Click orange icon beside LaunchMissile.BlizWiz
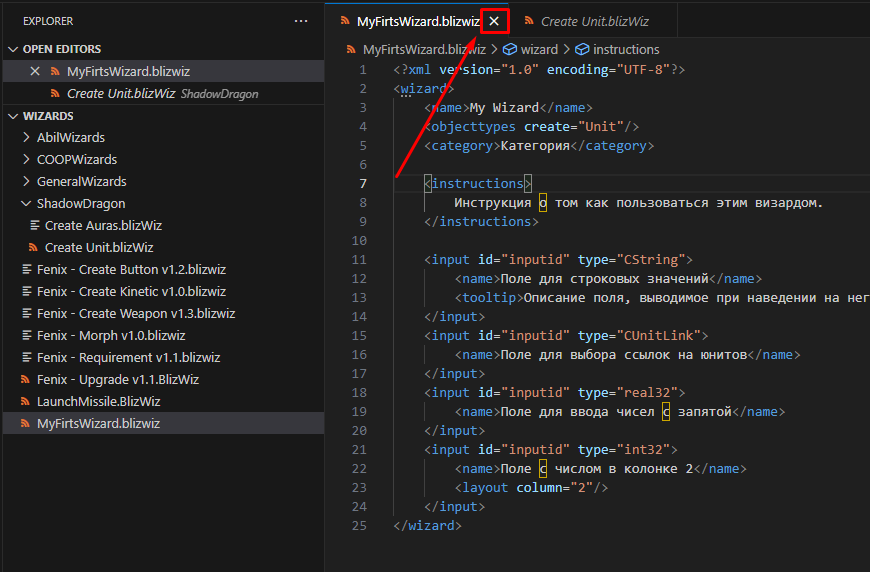Viewport: 870px width, 572px height. [x=26, y=401]
